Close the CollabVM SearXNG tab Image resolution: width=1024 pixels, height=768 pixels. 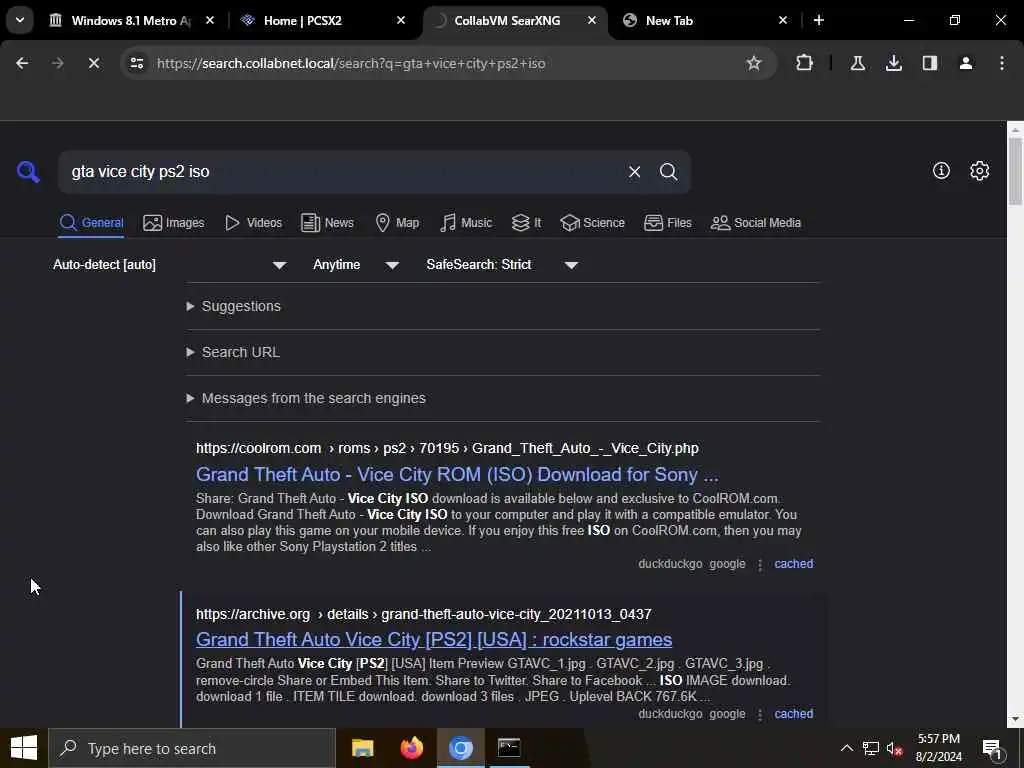pyautogui.click(x=591, y=20)
